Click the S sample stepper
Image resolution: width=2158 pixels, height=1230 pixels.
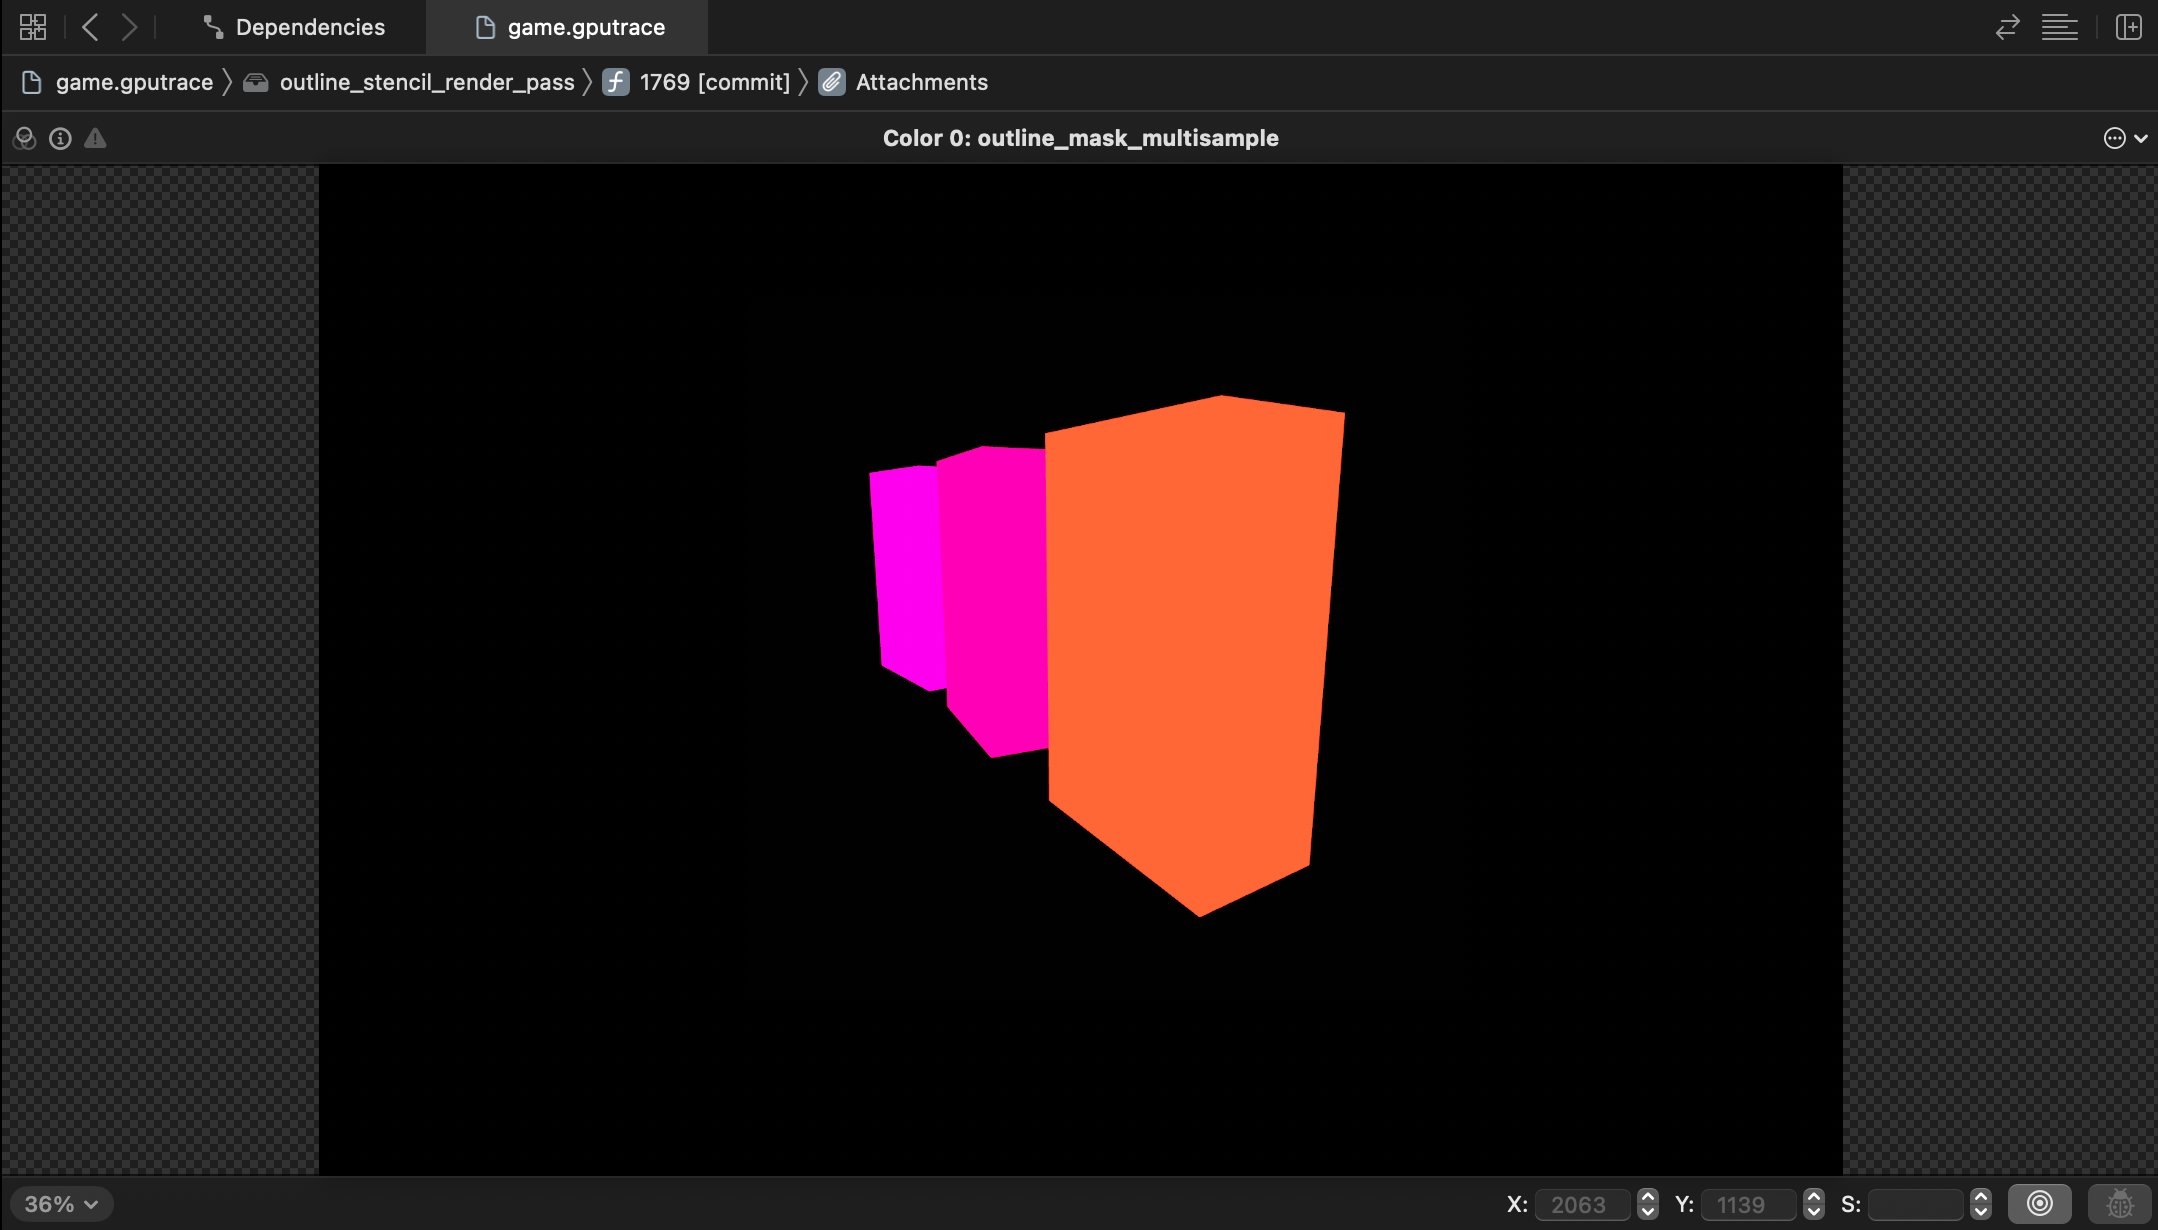1980,1204
